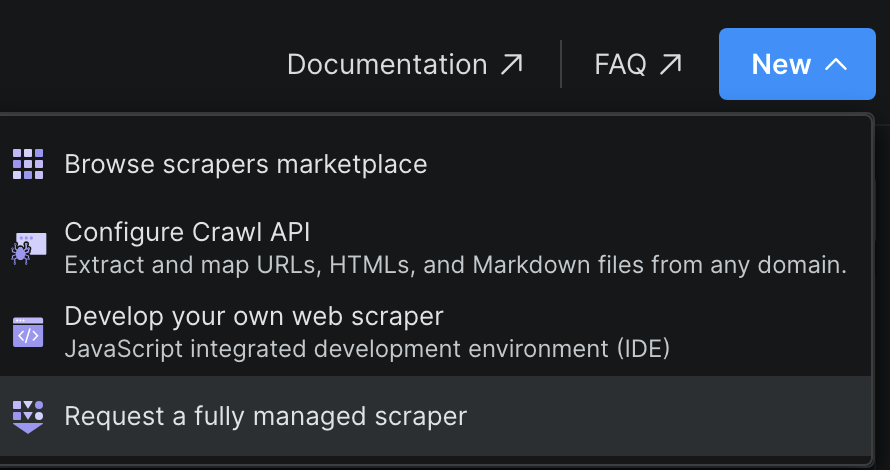Open the FAQ link
The width and height of the screenshot is (890, 470).
tap(620, 65)
